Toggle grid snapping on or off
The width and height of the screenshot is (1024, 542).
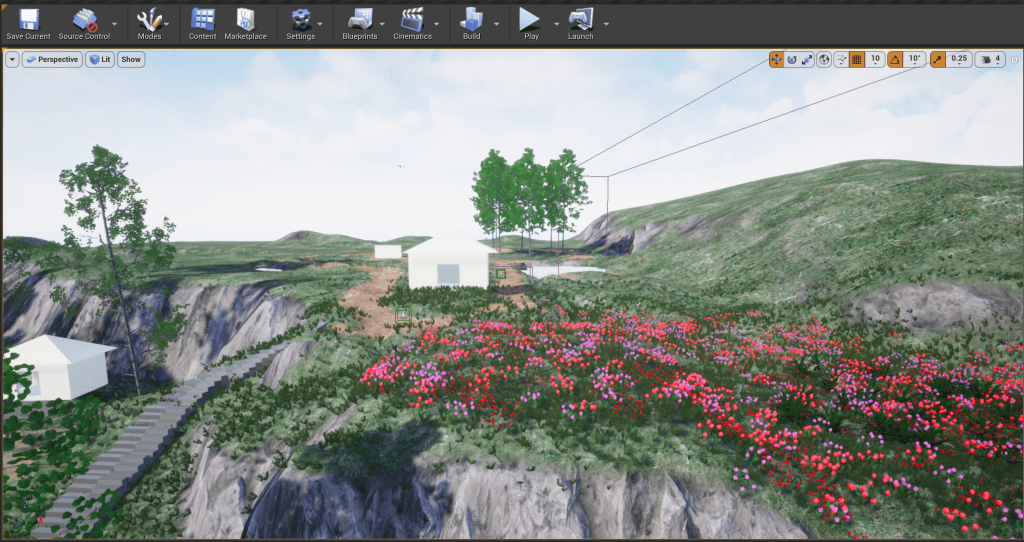click(x=857, y=59)
